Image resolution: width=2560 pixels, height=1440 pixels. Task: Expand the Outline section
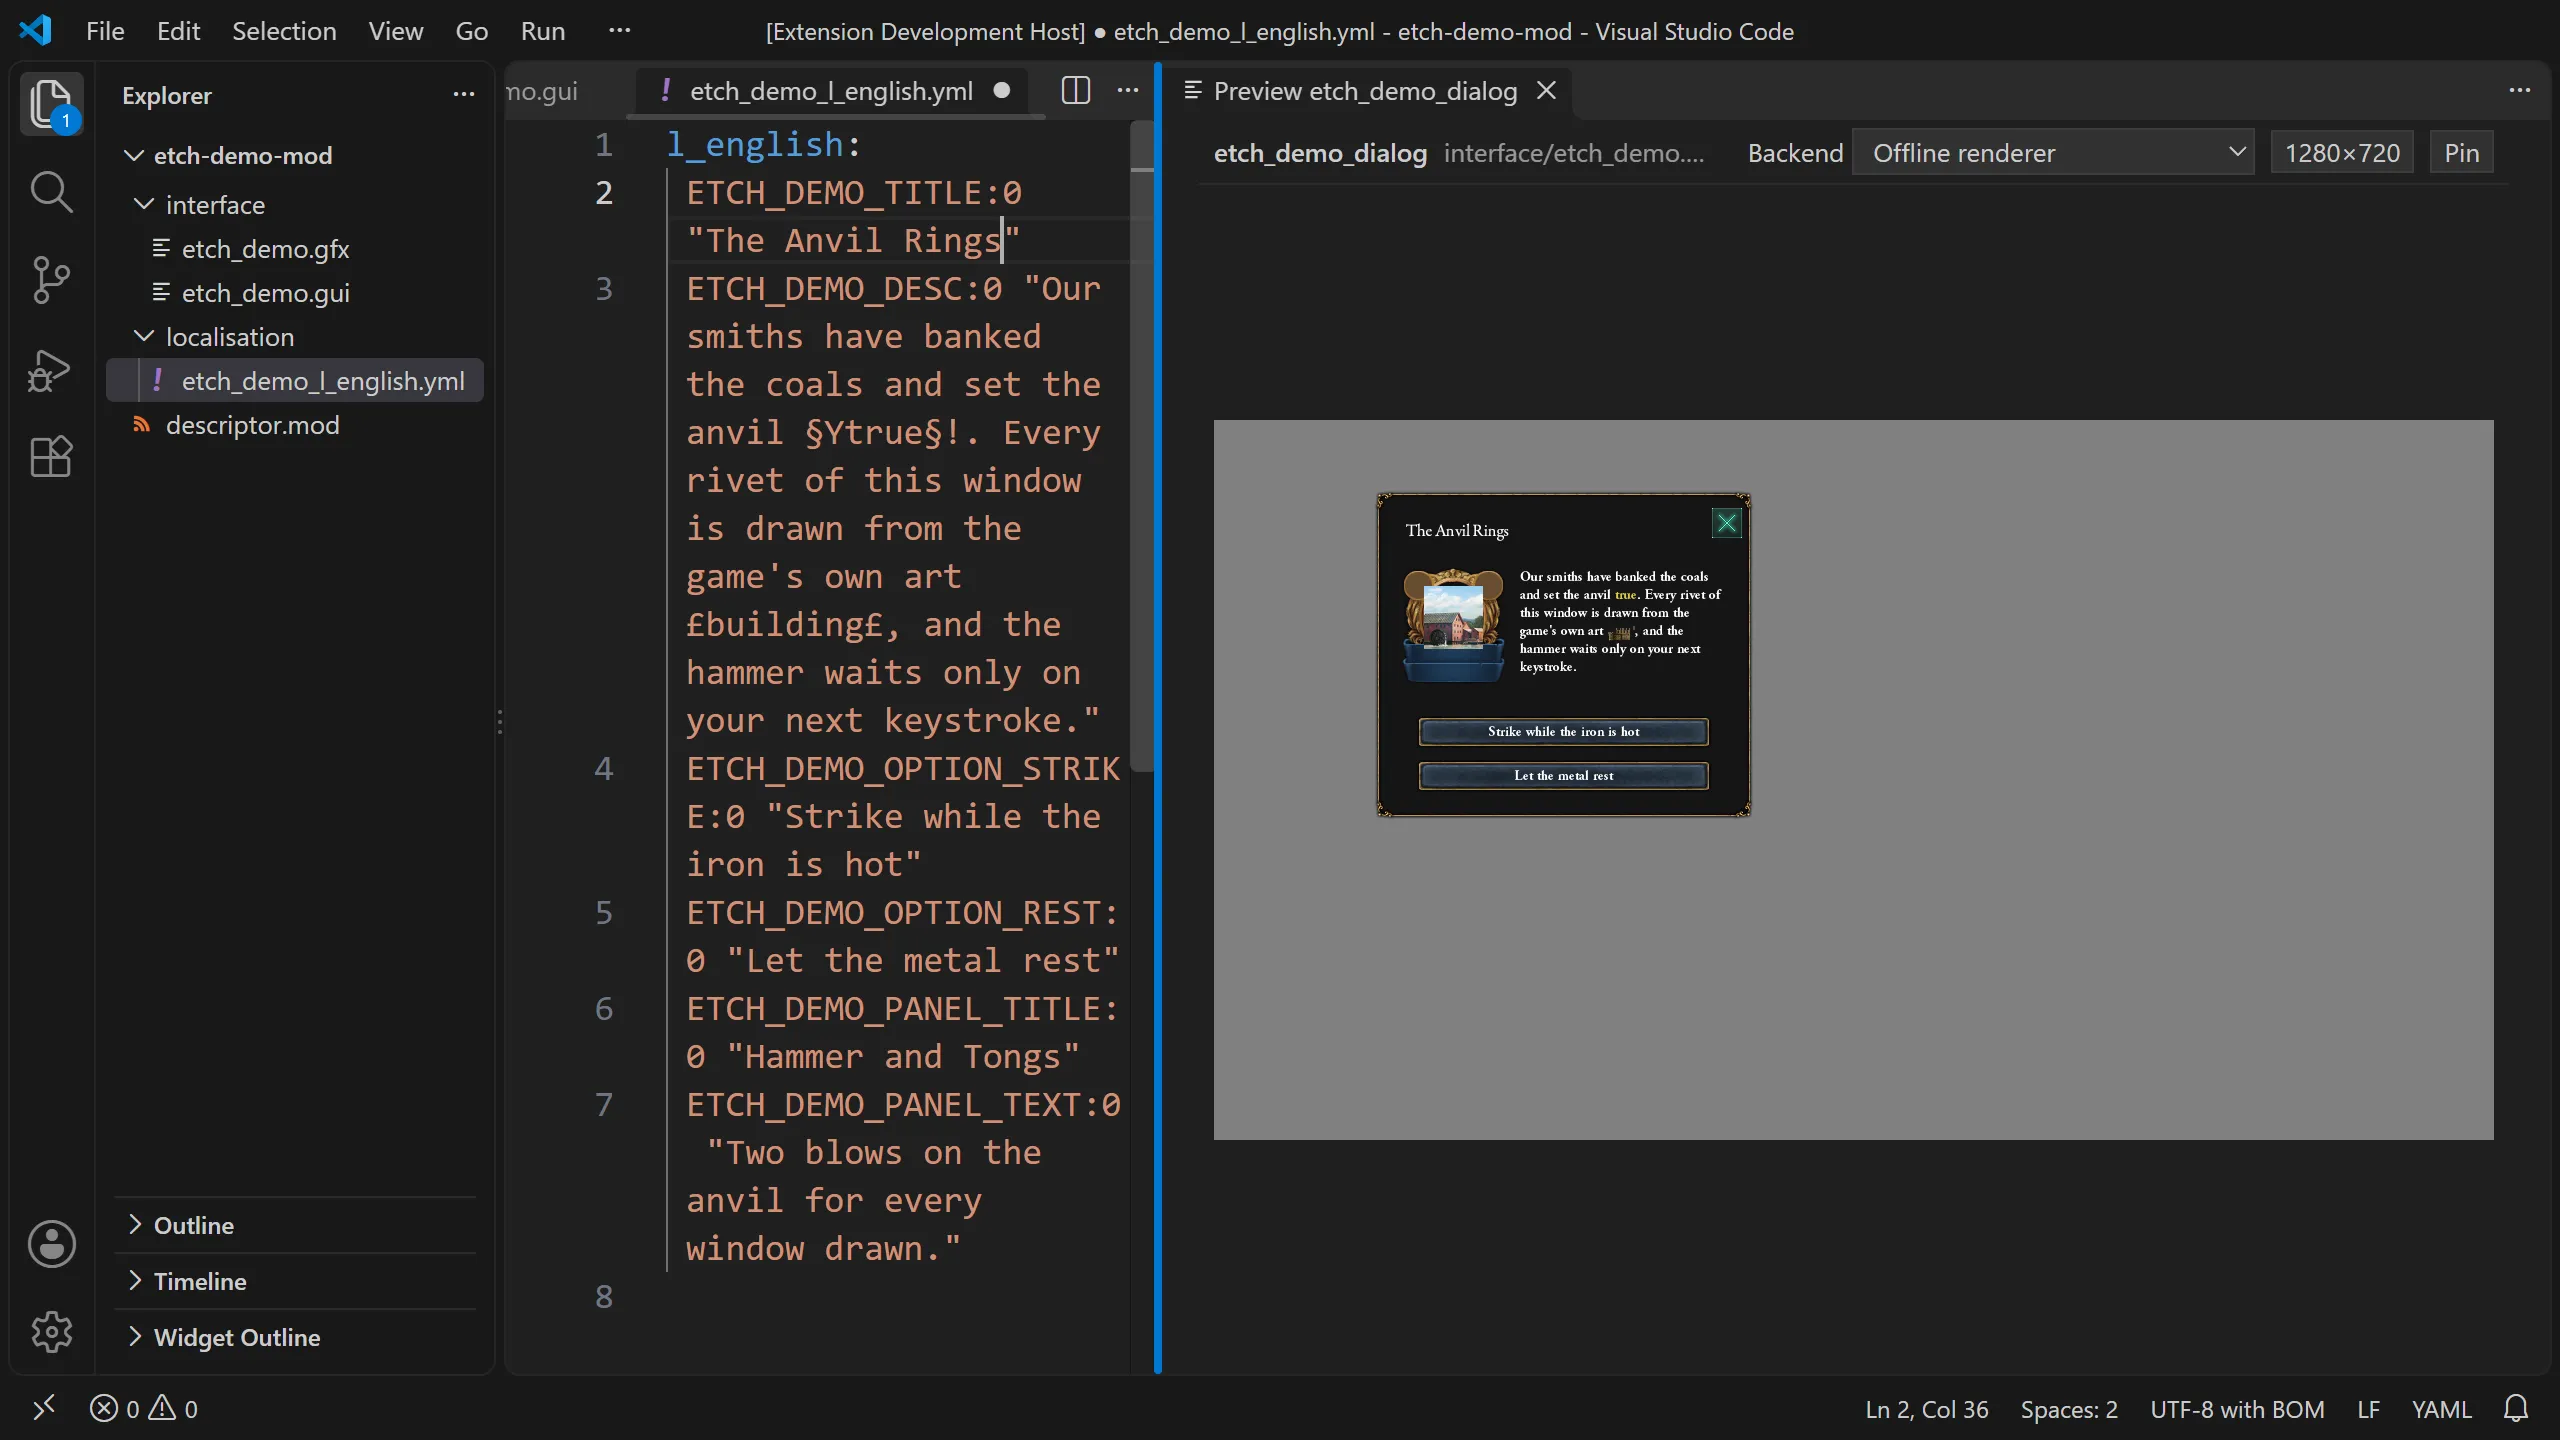pyautogui.click(x=294, y=1225)
